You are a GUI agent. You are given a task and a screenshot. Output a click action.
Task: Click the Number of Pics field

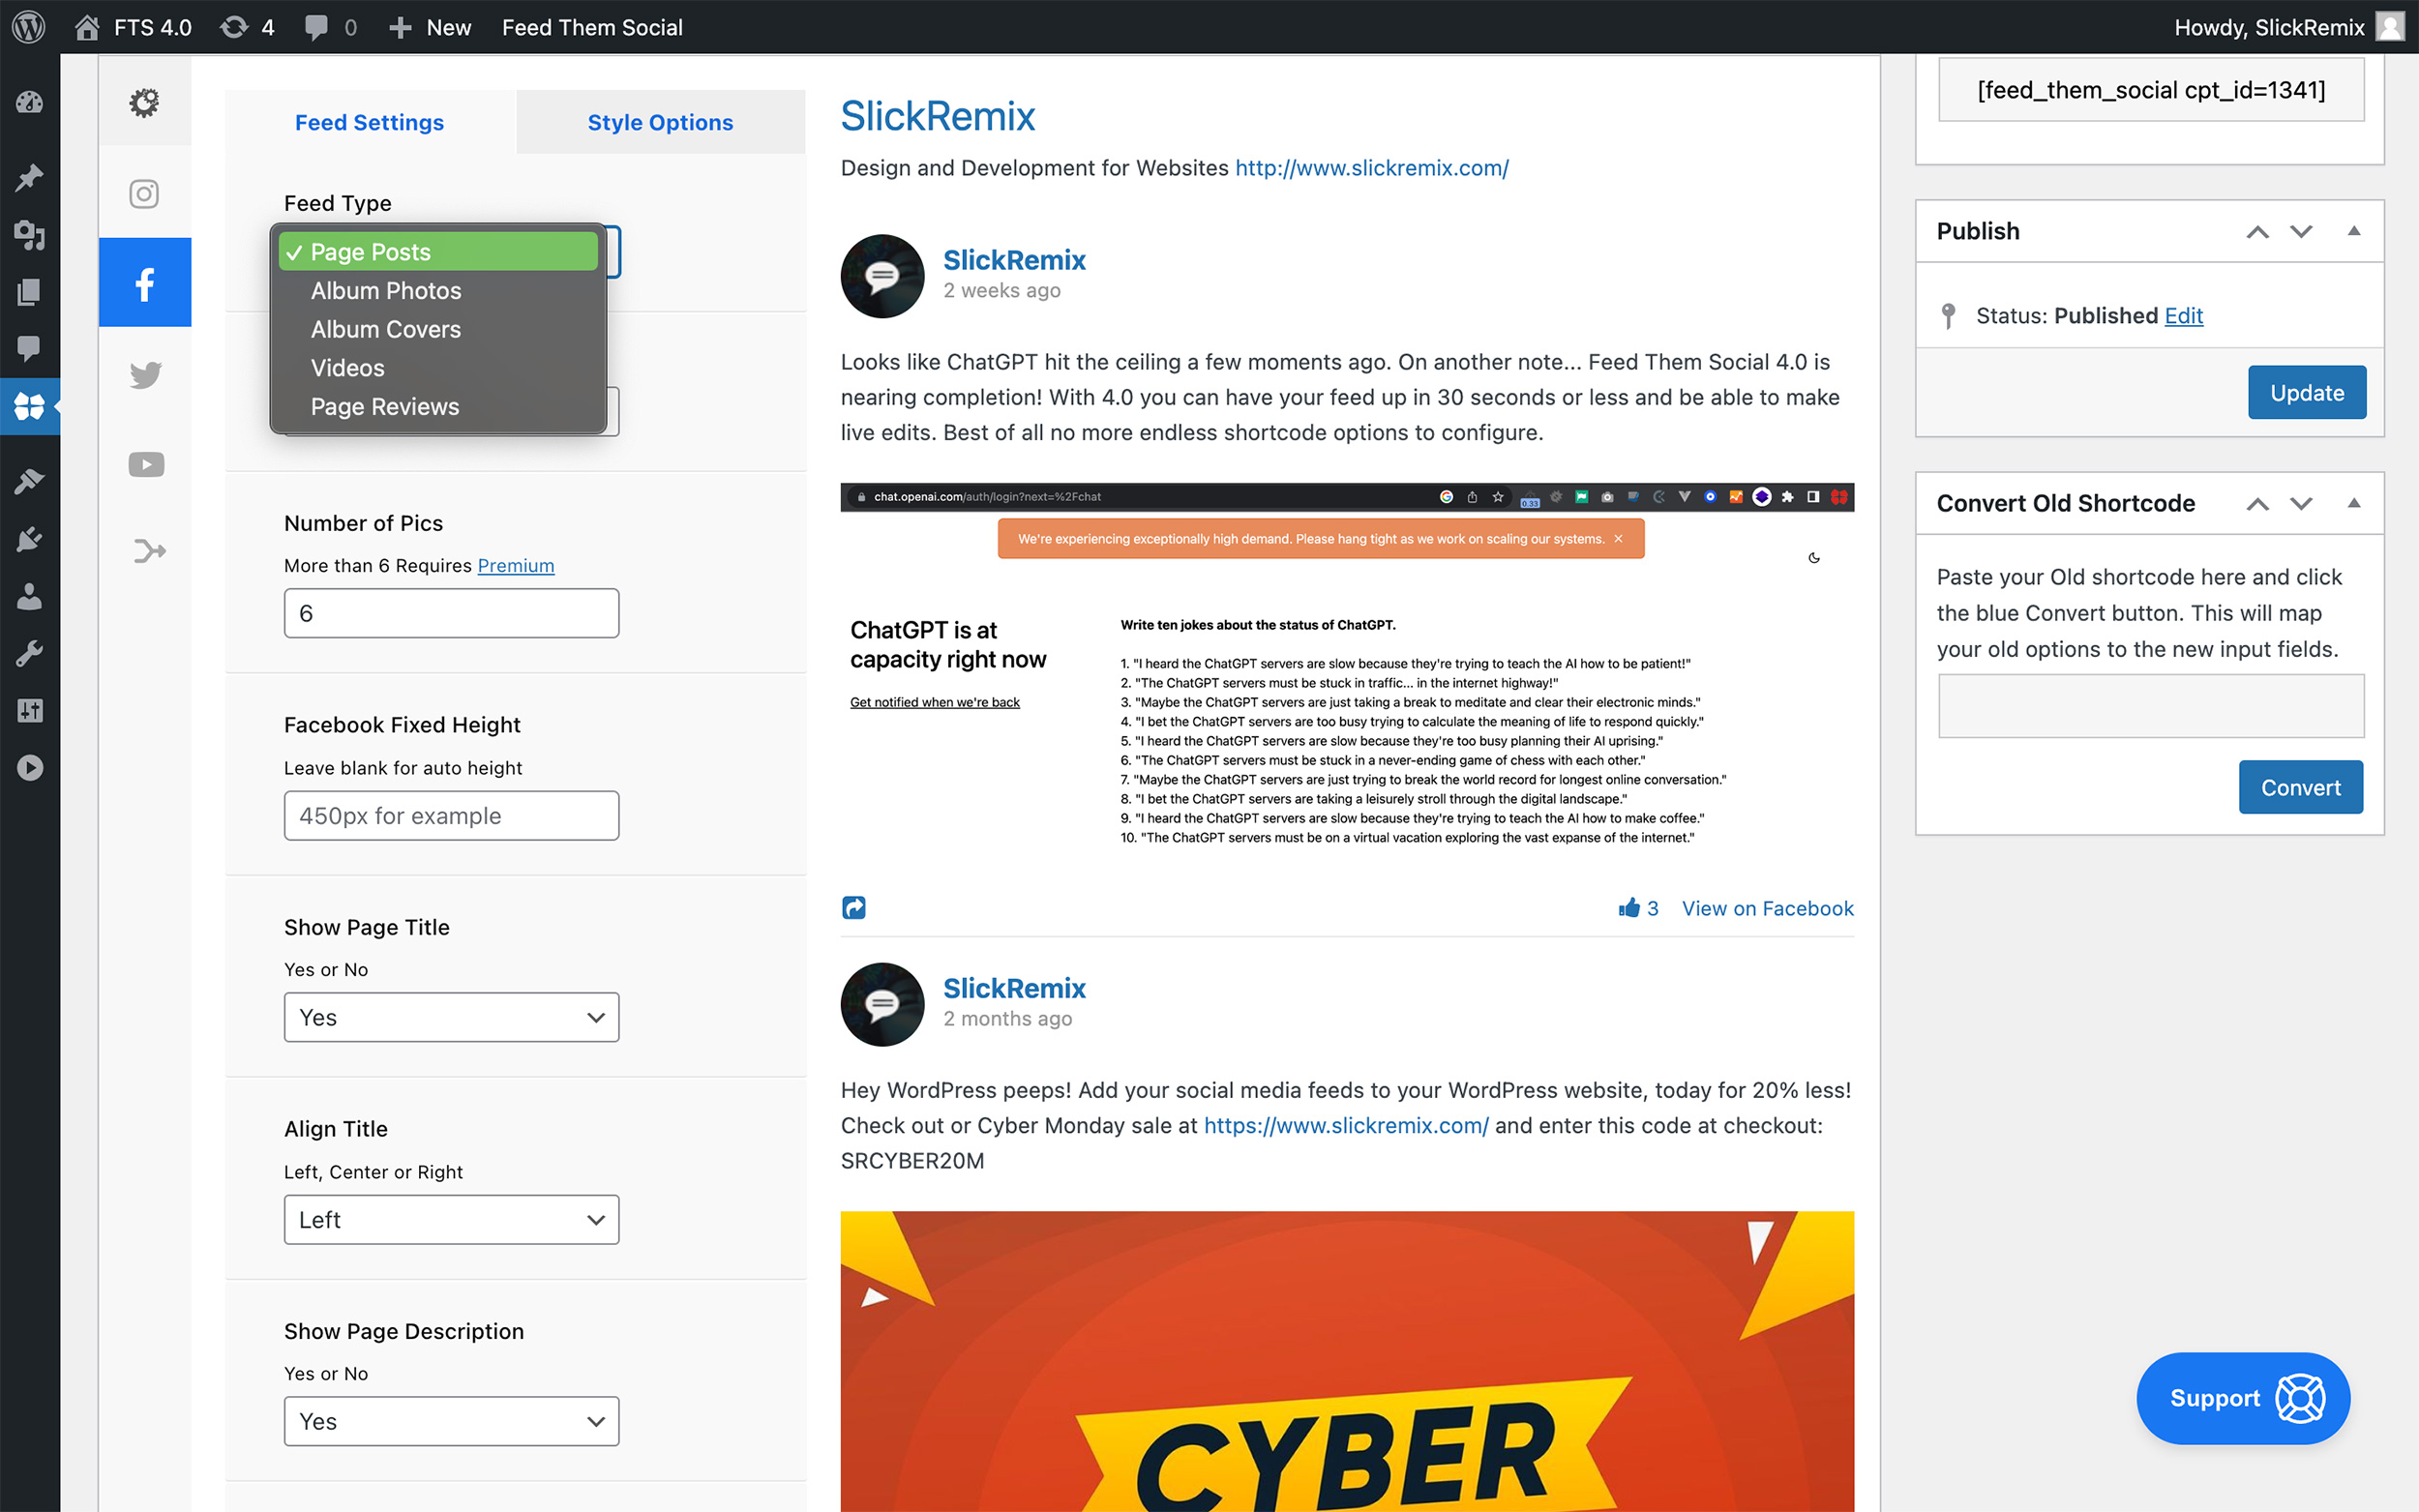click(451, 613)
